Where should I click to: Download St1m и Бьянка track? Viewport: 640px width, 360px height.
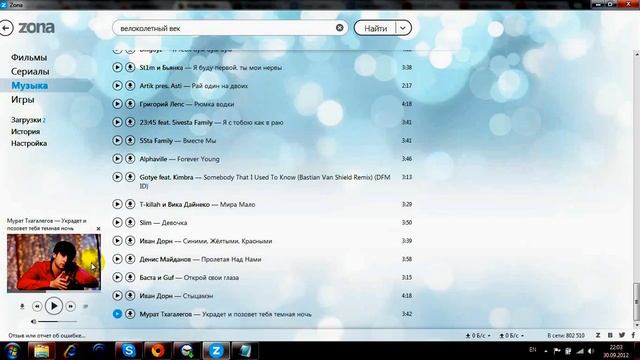pos(130,67)
